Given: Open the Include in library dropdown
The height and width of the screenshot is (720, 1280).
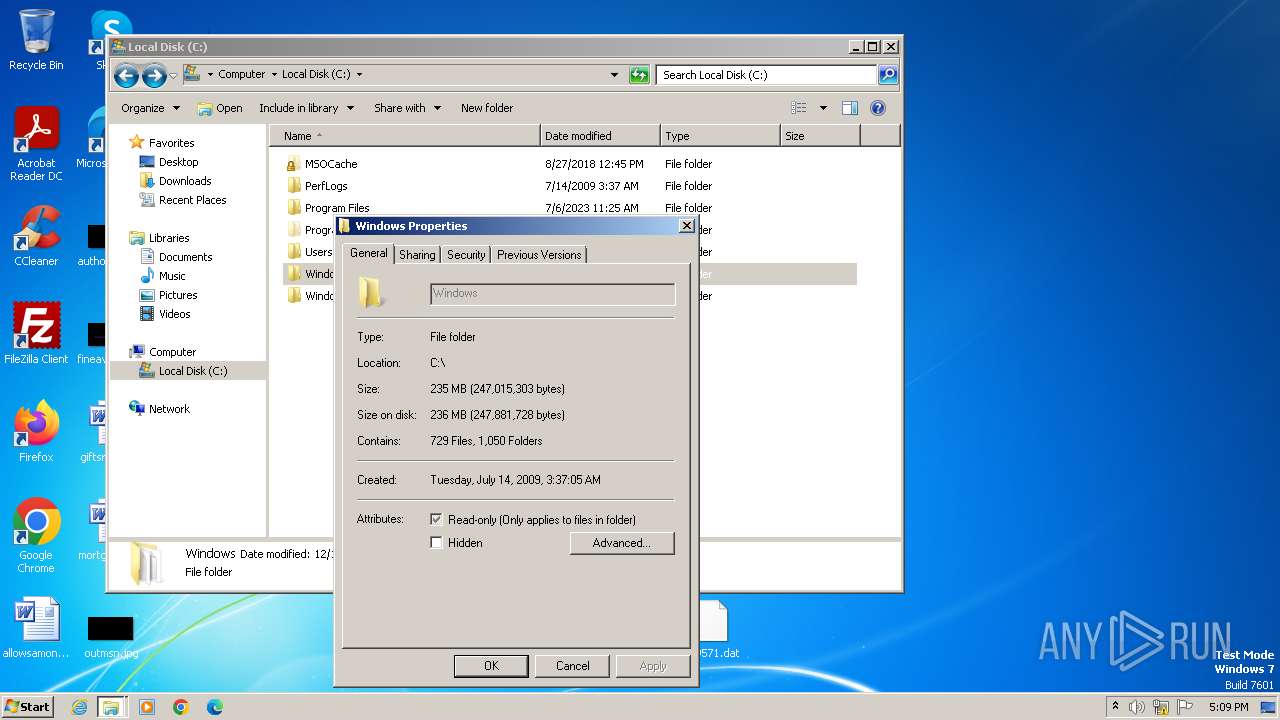Looking at the screenshot, I should (306, 108).
